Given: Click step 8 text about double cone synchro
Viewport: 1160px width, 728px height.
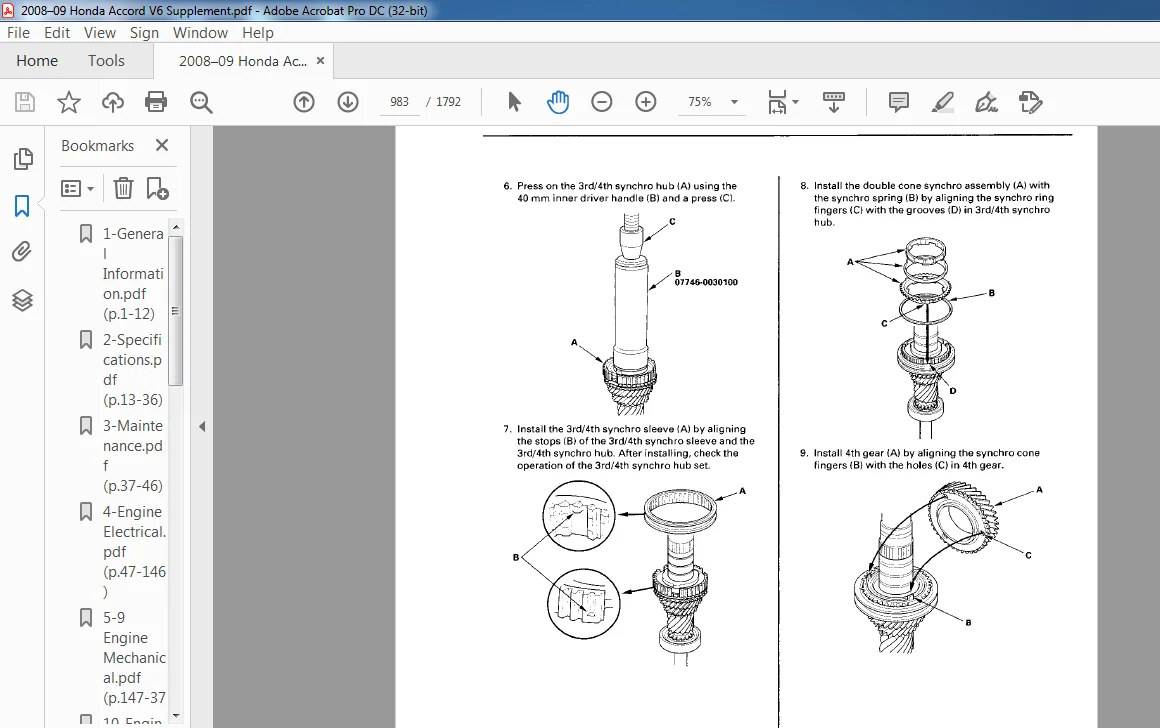Looking at the screenshot, I should 934,203.
